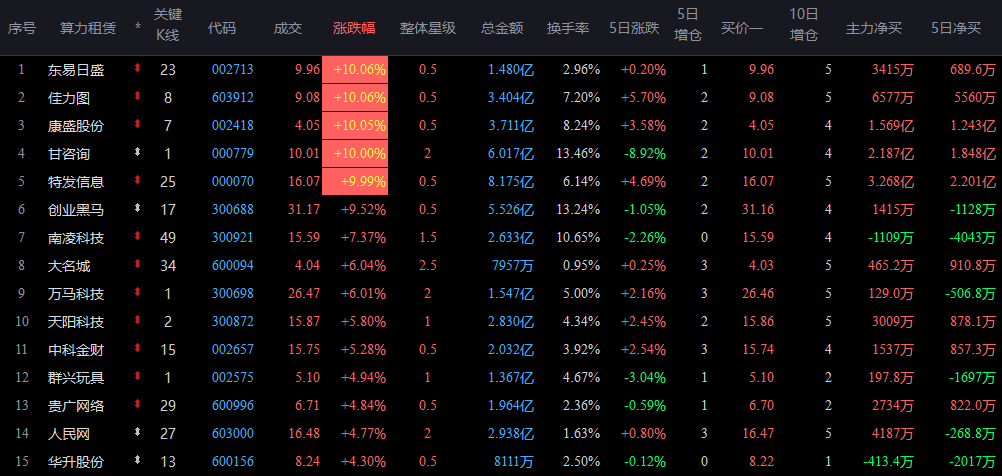Click the red marker icon for 康盛股份
The height and width of the screenshot is (476, 1002).
click(x=137, y=124)
